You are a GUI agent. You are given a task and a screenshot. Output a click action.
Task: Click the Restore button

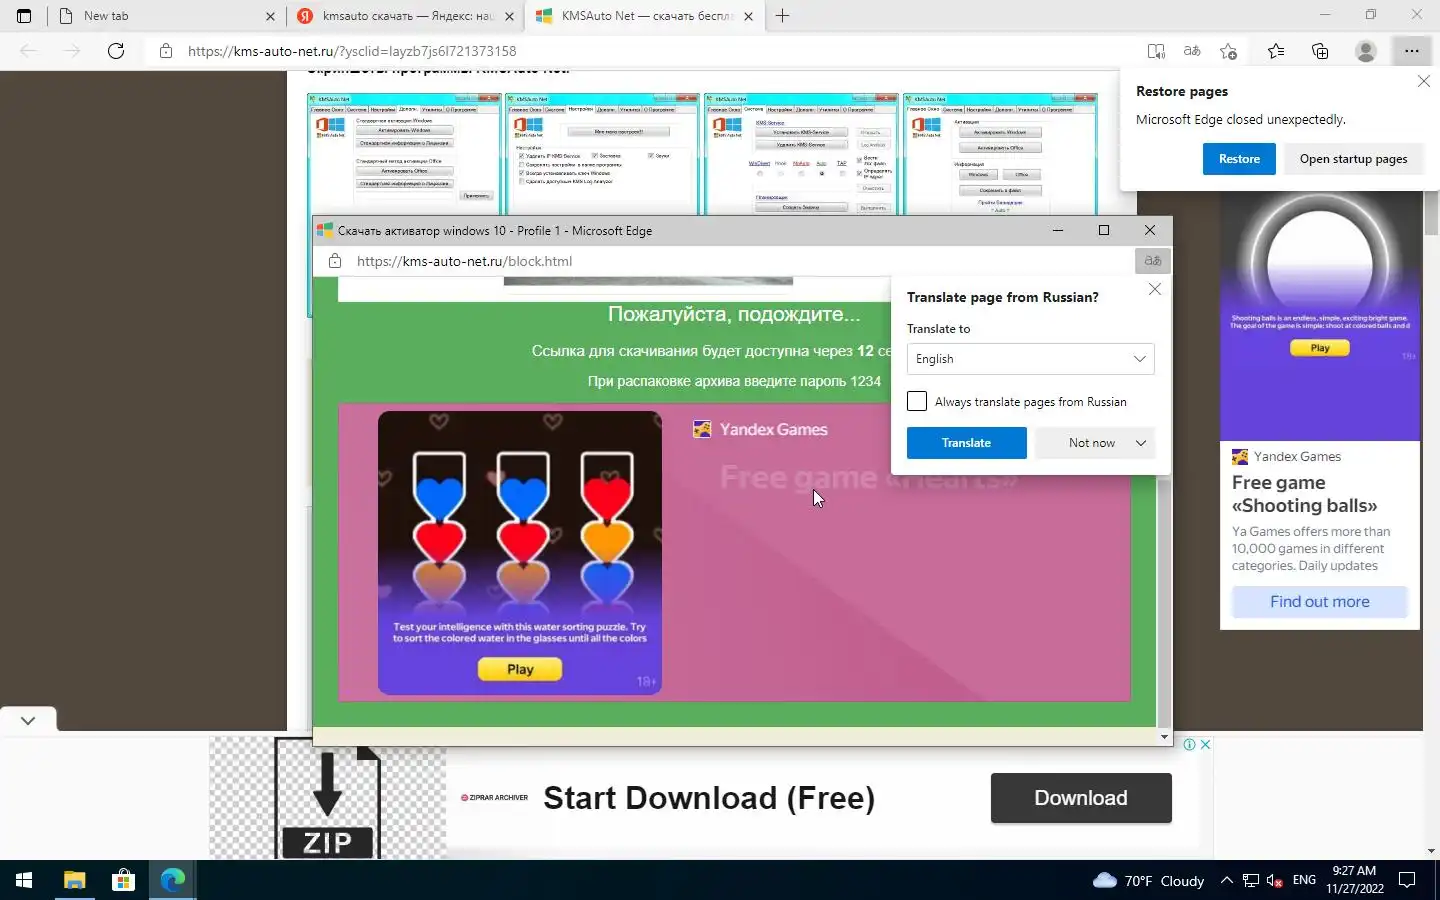1239,159
